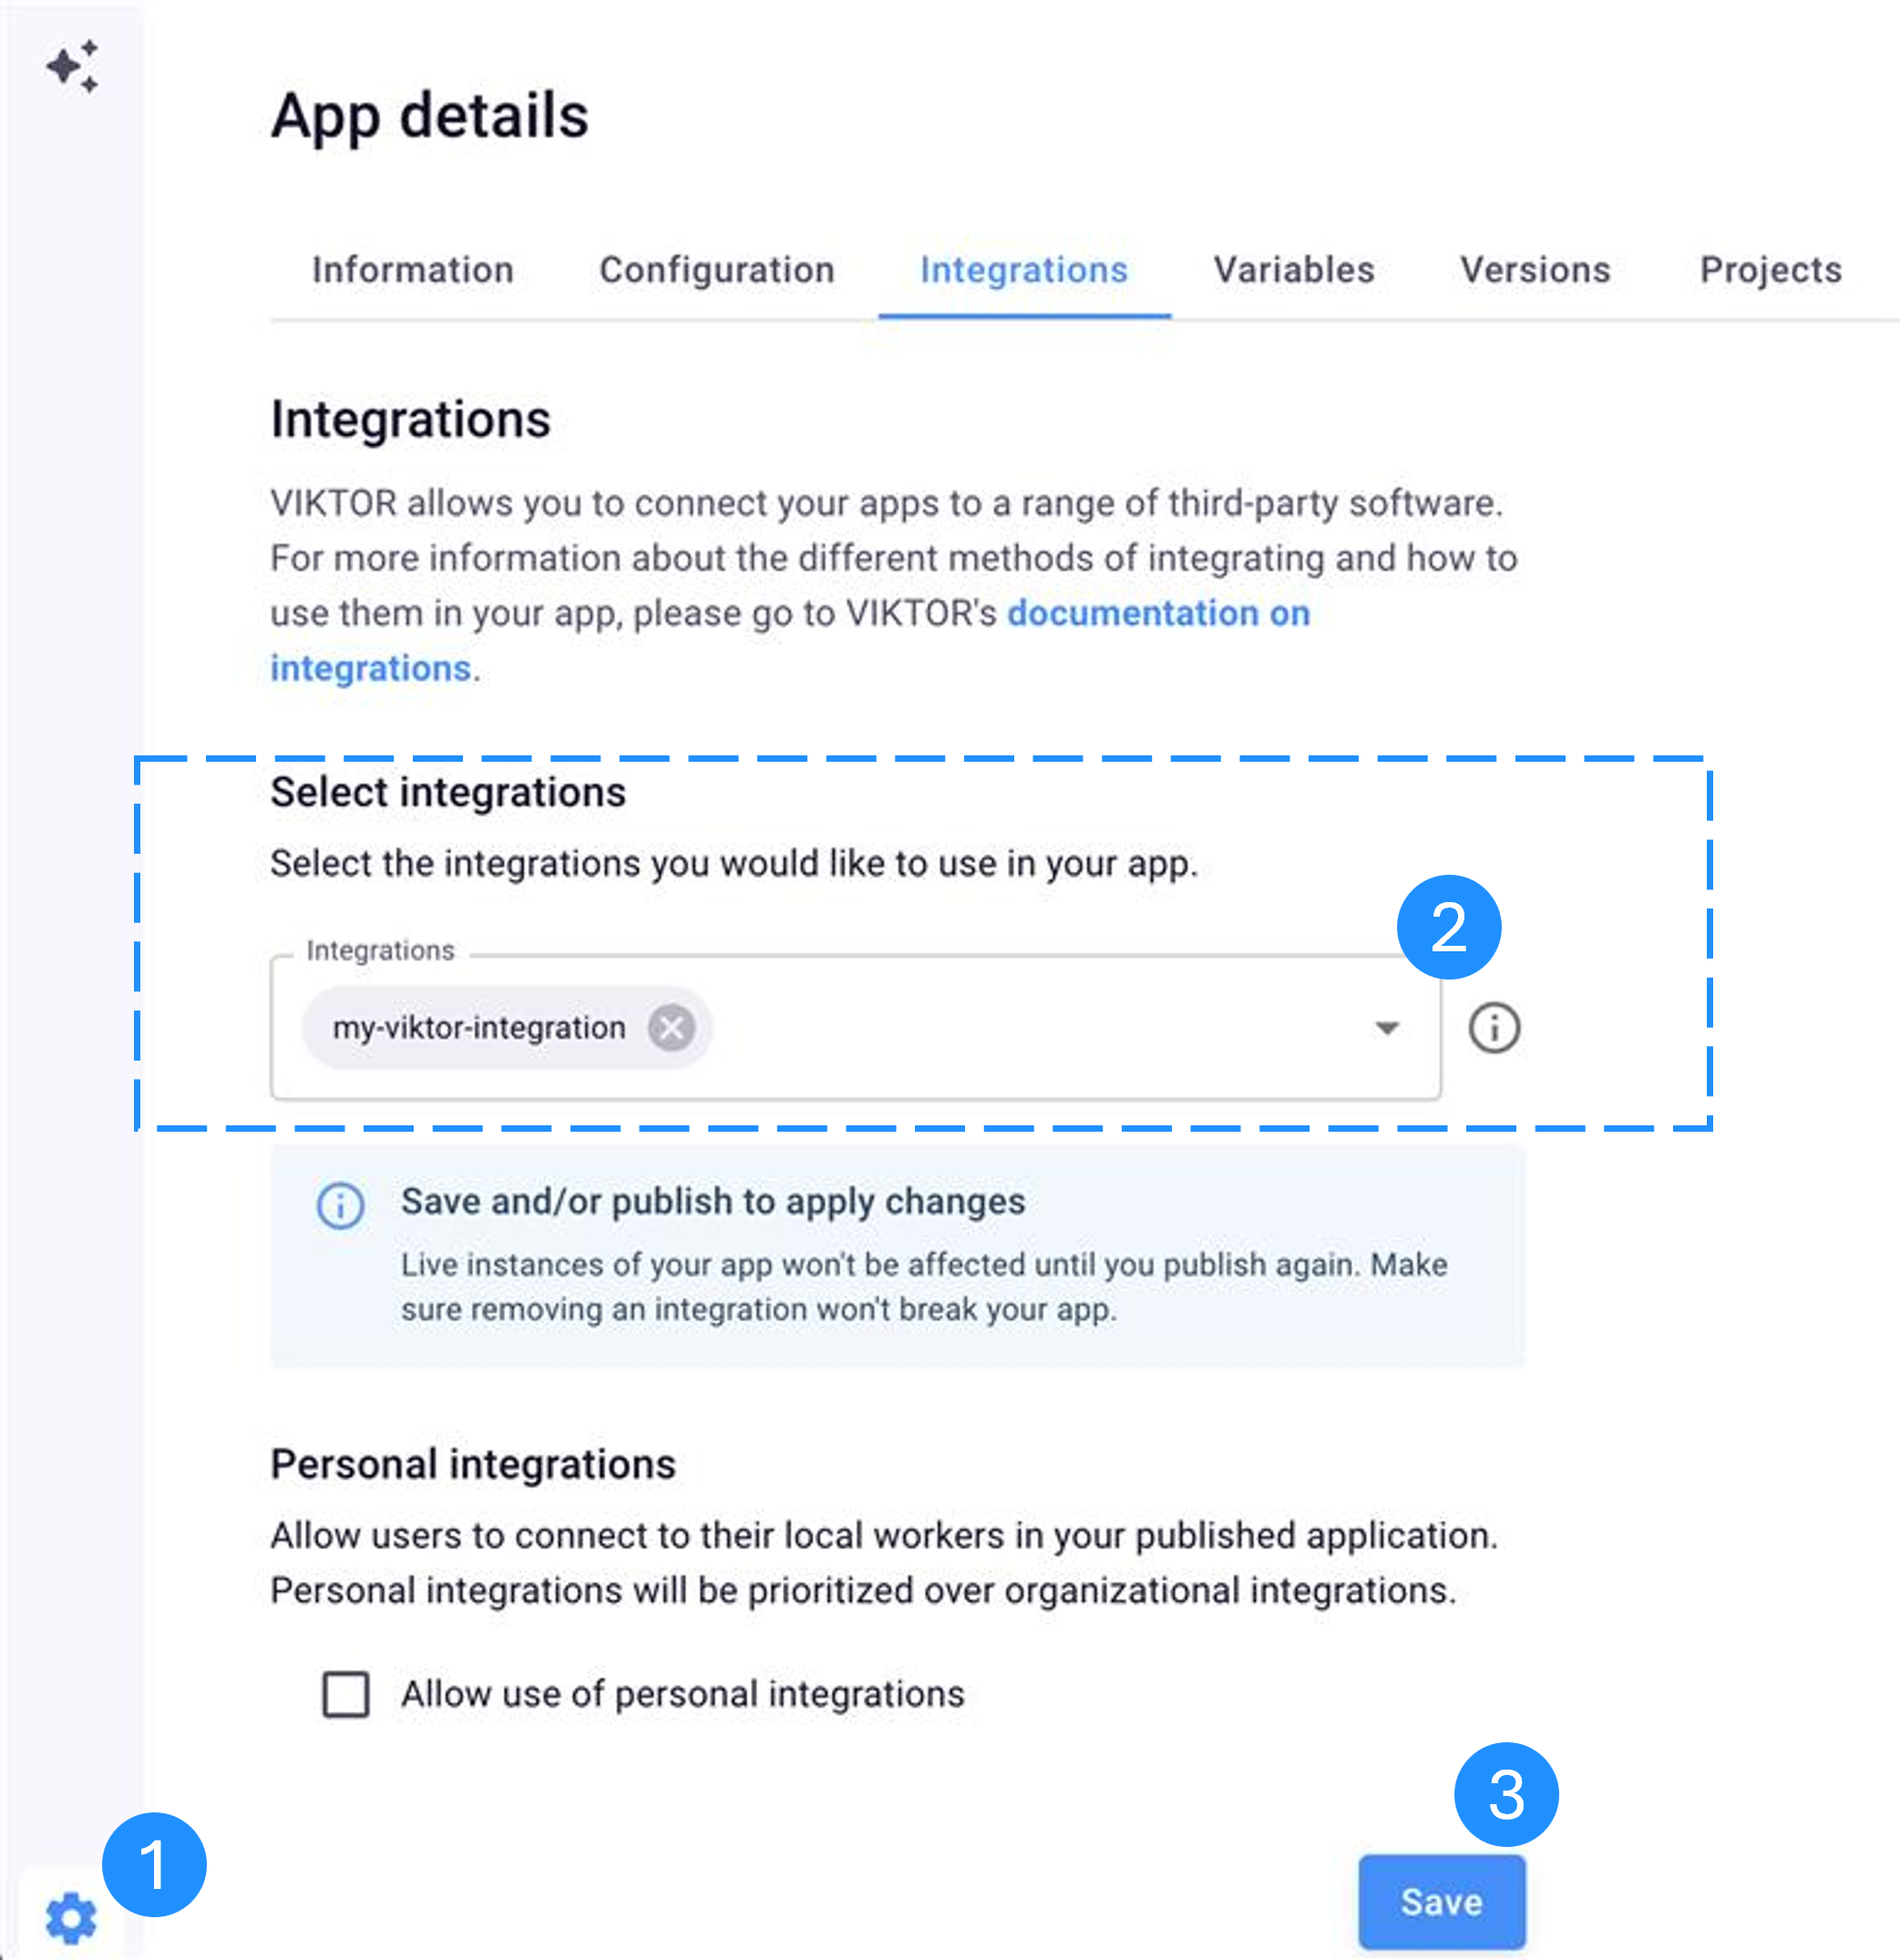
Task: Switch to the Information tab
Action: tap(412, 270)
